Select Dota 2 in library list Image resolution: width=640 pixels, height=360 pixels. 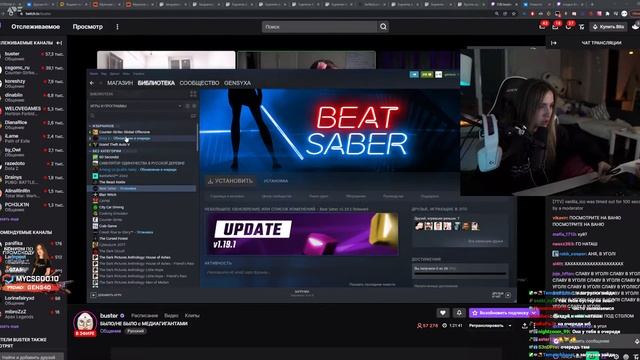tap(142, 138)
